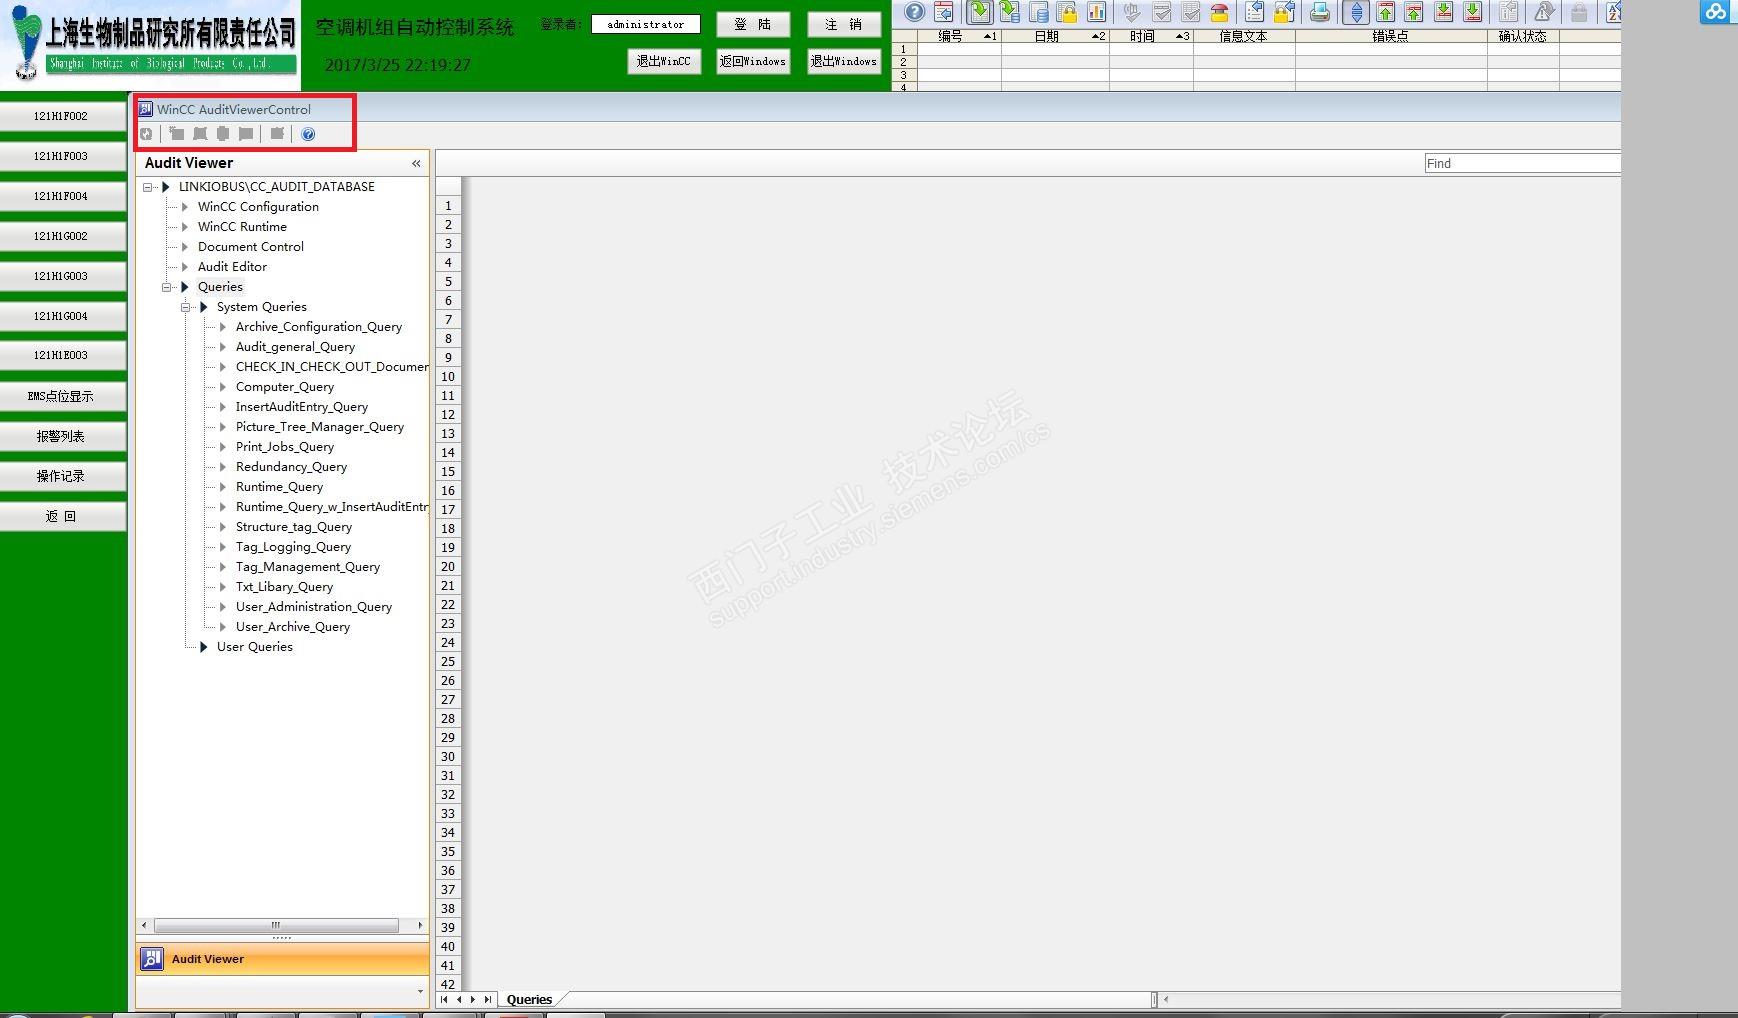Go to the last sheet using tab navigation arrow
This screenshot has width=1738, height=1018.
pyautogui.click(x=487, y=999)
